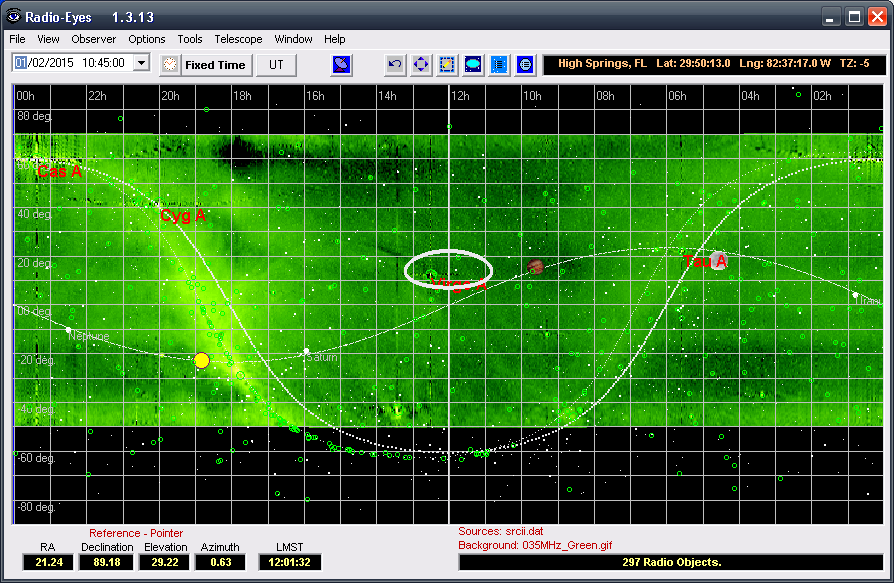Click the Tau A source label
This screenshot has width=894, height=583.
tap(704, 261)
